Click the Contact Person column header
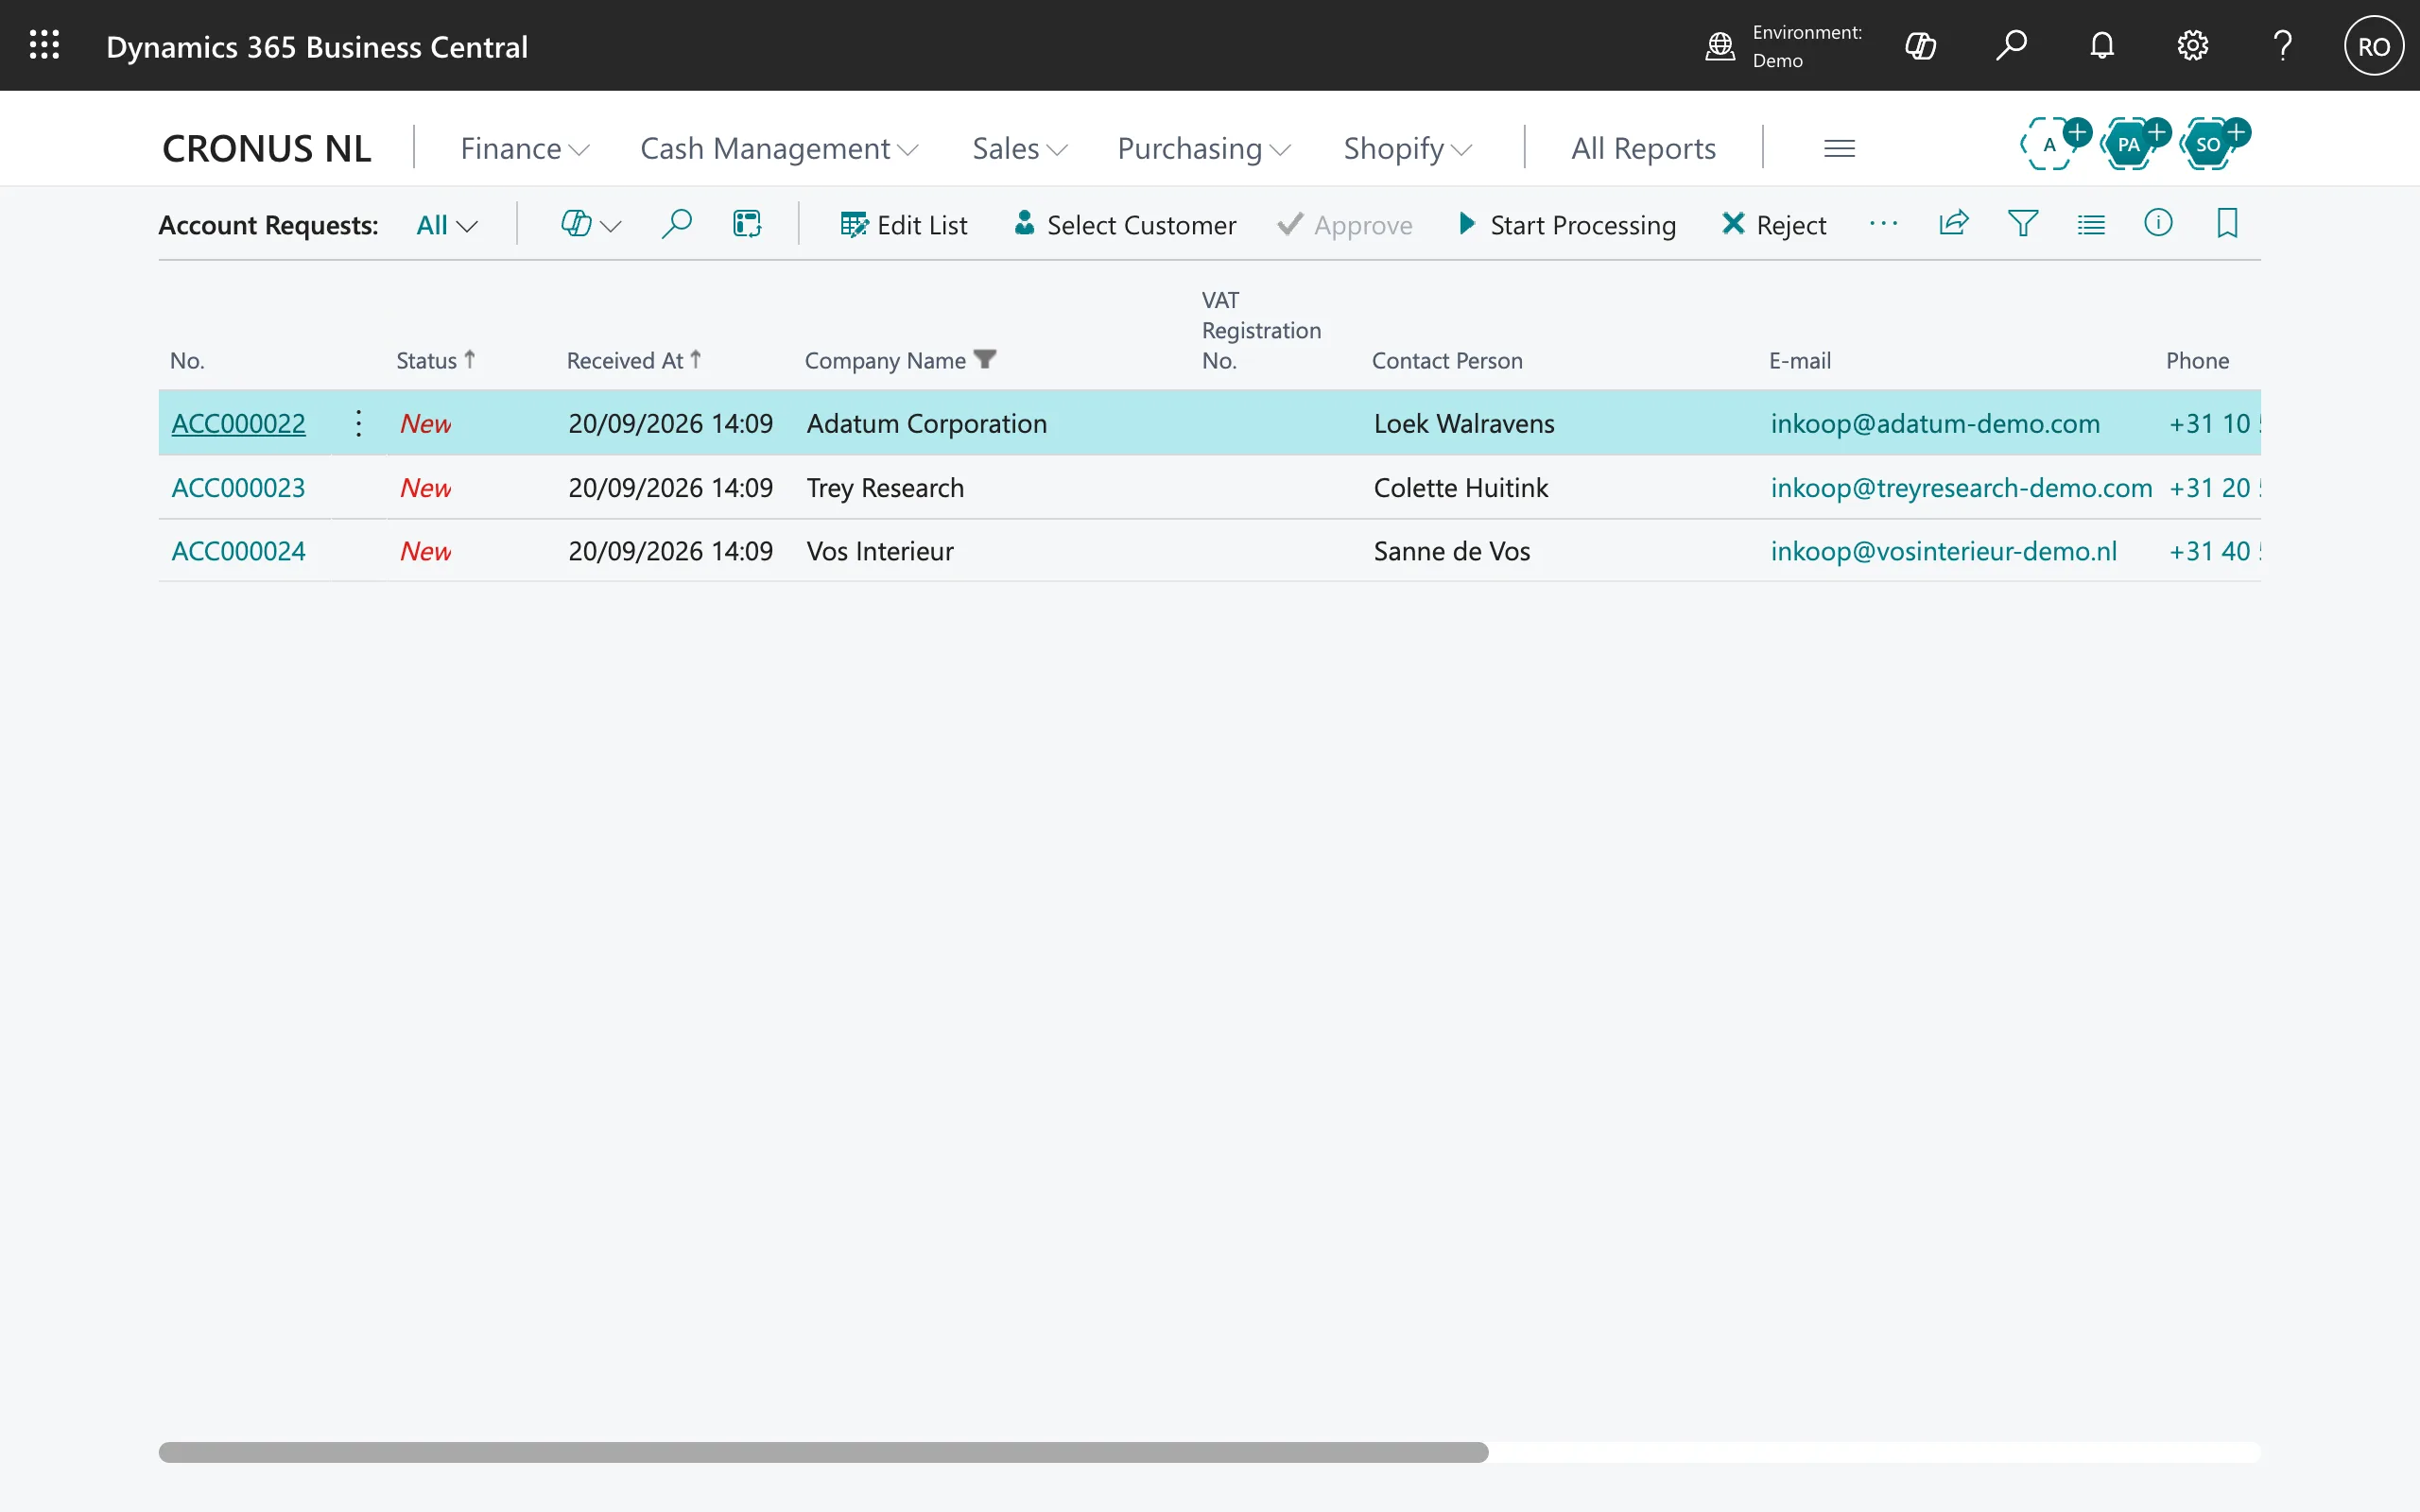This screenshot has height=1512, width=2420. tap(1446, 360)
